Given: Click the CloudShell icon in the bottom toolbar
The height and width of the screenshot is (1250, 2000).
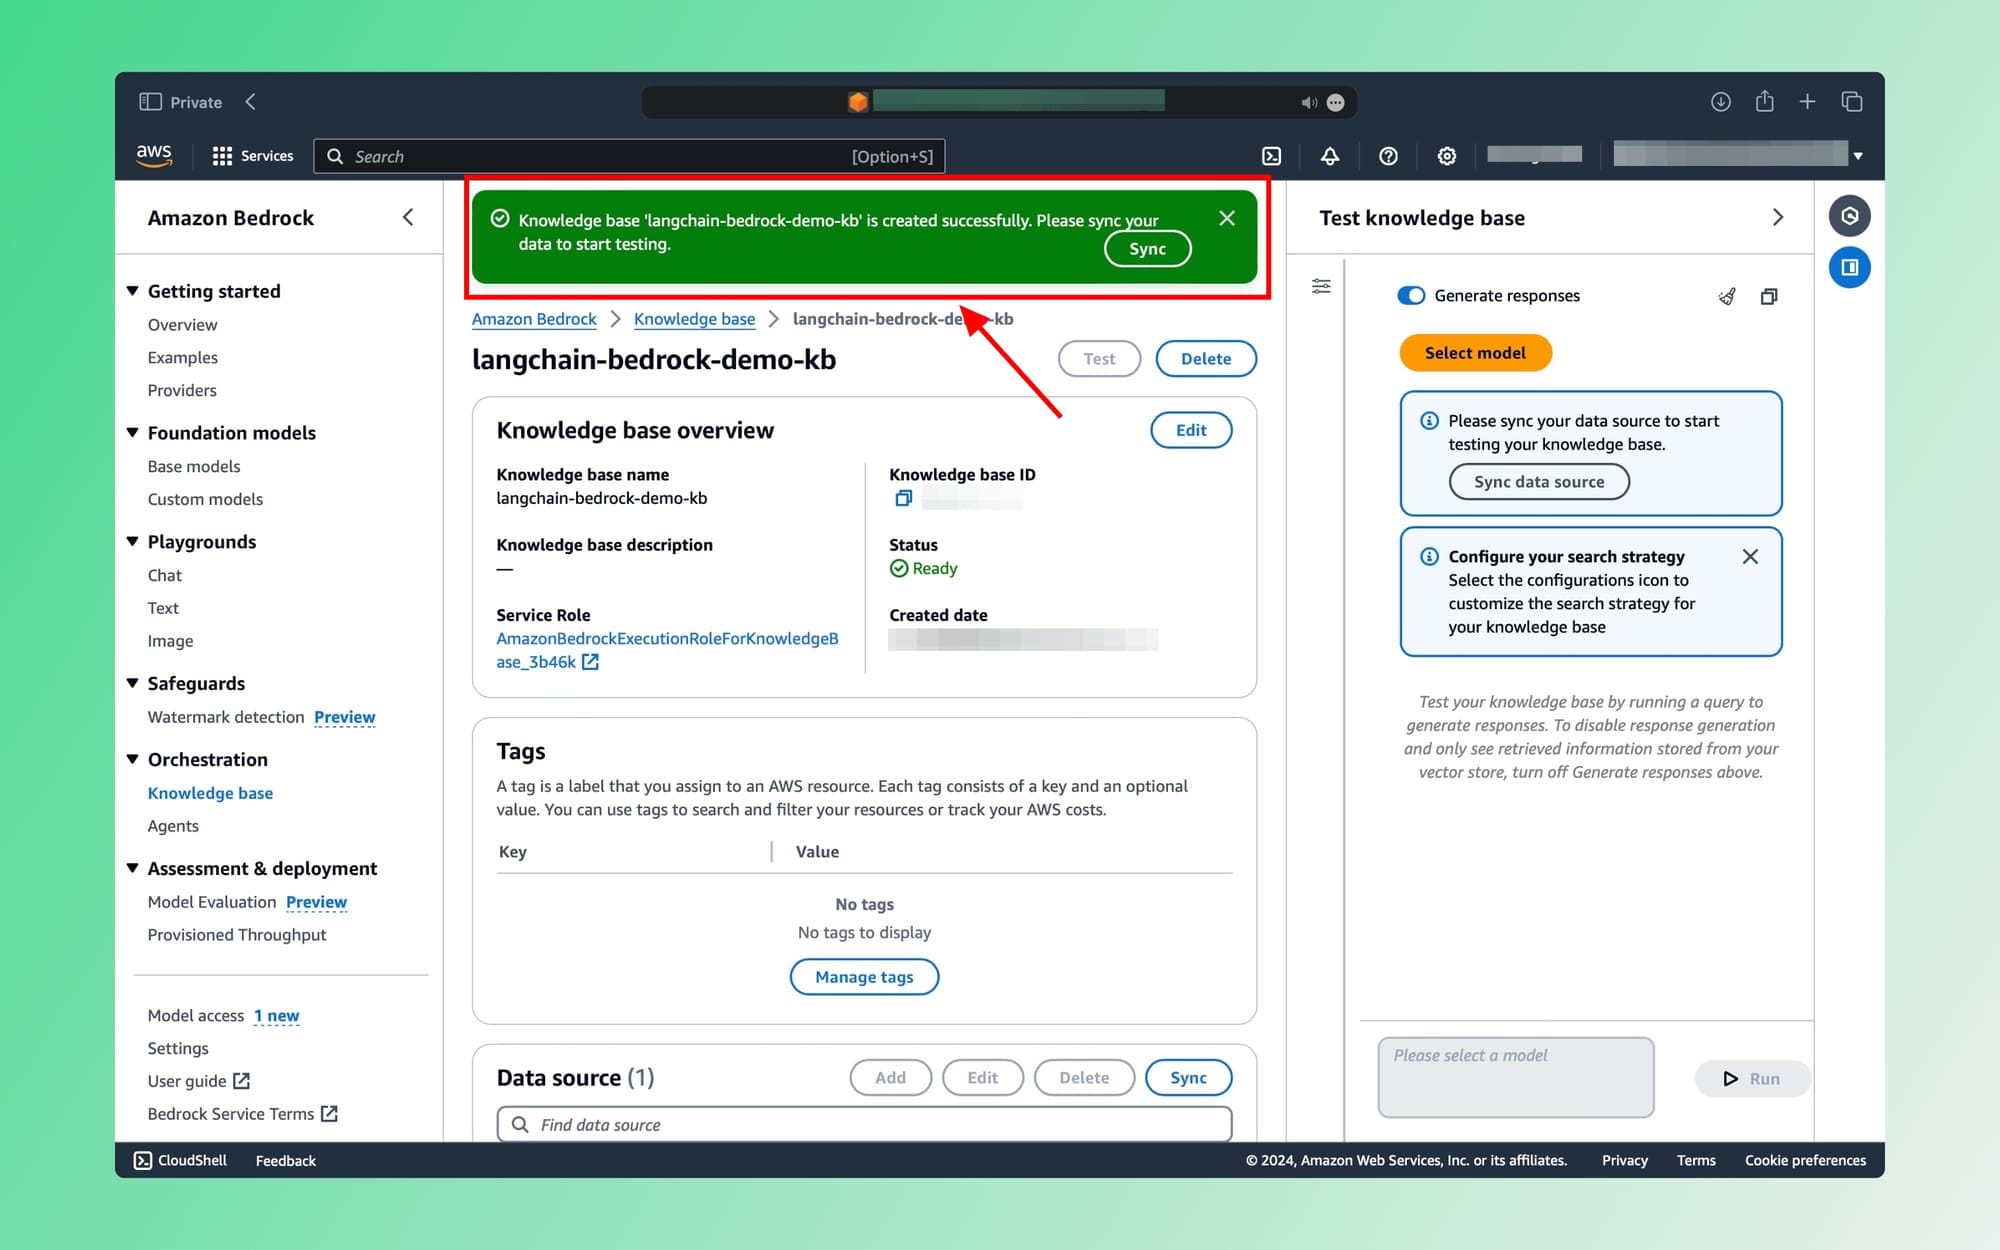Looking at the screenshot, I should pyautogui.click(x=141, y=1159).
